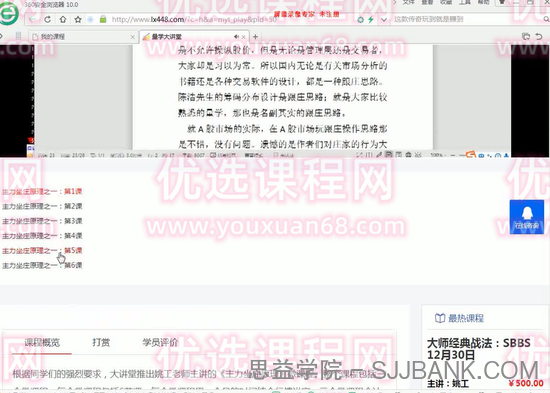Bookmark the page with the star icon
The width and height of the screenshot is (550, 393).
pyautogui.click(x=78, y=19)
